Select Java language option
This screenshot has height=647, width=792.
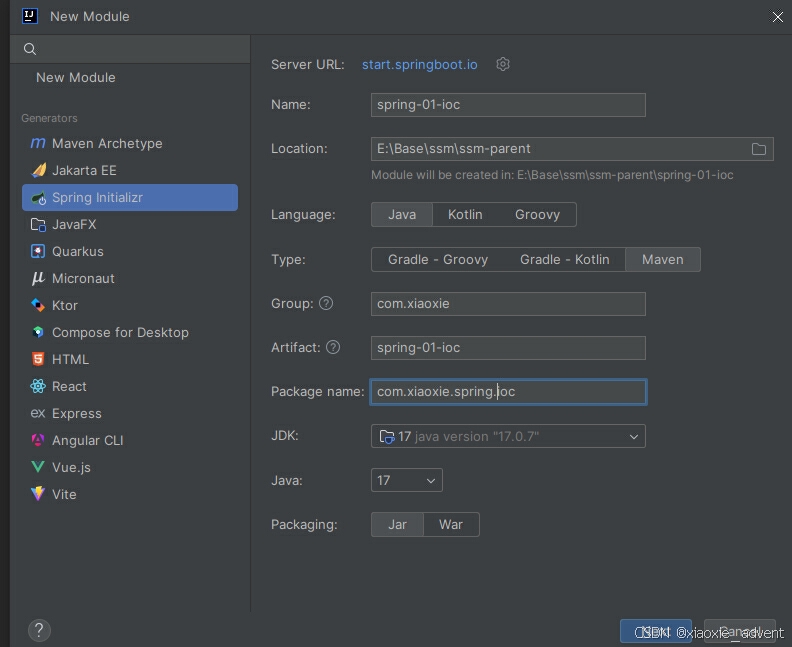point(402,215)
